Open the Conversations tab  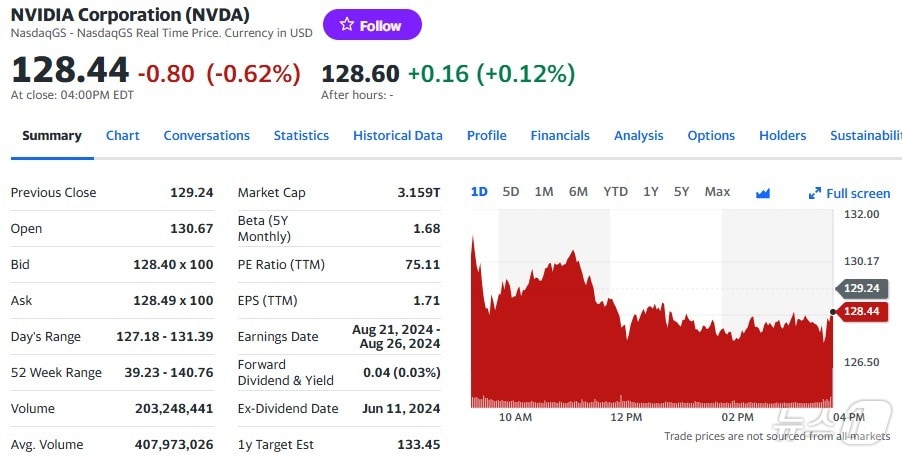(x=206, y=136)
